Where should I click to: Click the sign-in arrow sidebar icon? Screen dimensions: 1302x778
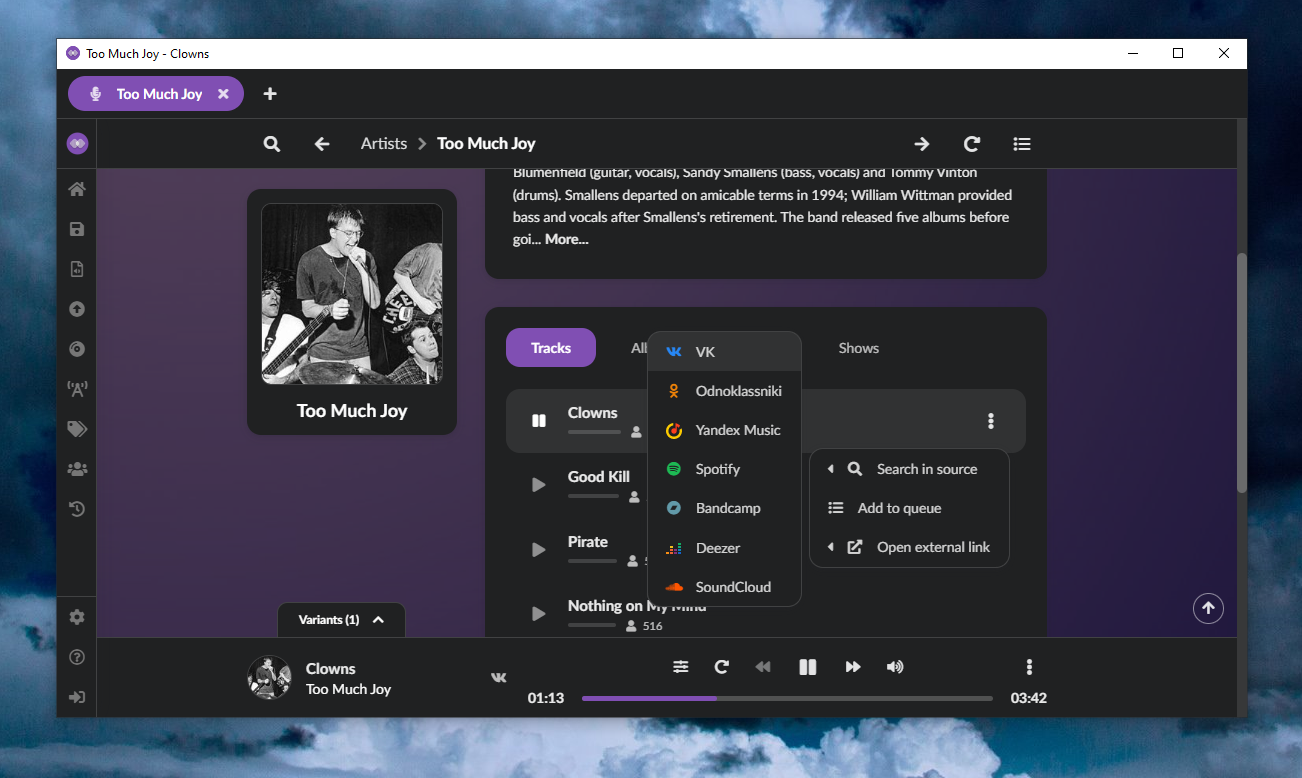pyautogui.click(x=77, y=697)
